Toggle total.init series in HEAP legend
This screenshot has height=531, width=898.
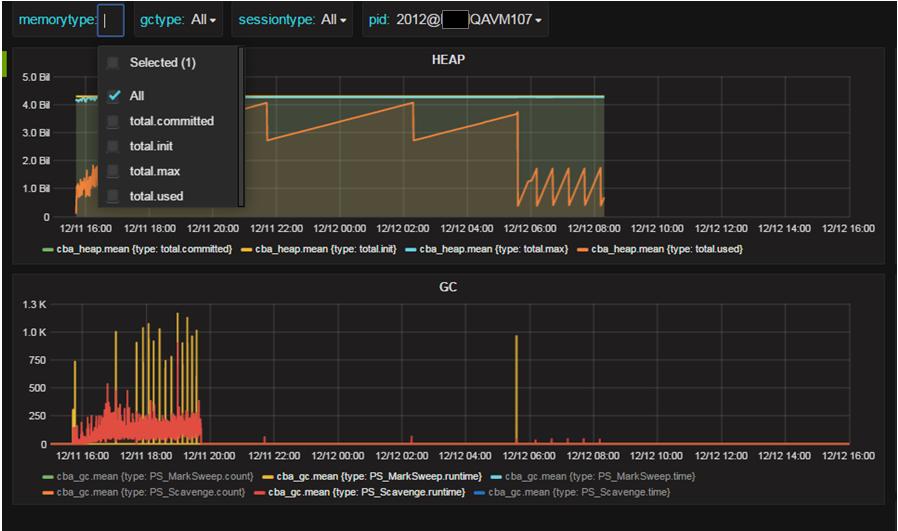[326, 249]
